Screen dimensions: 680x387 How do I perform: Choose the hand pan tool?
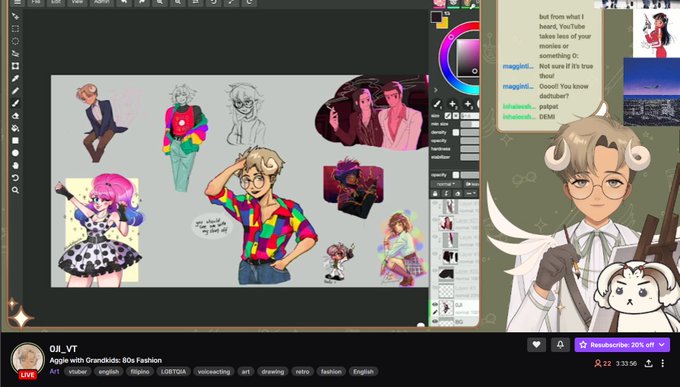15,166
